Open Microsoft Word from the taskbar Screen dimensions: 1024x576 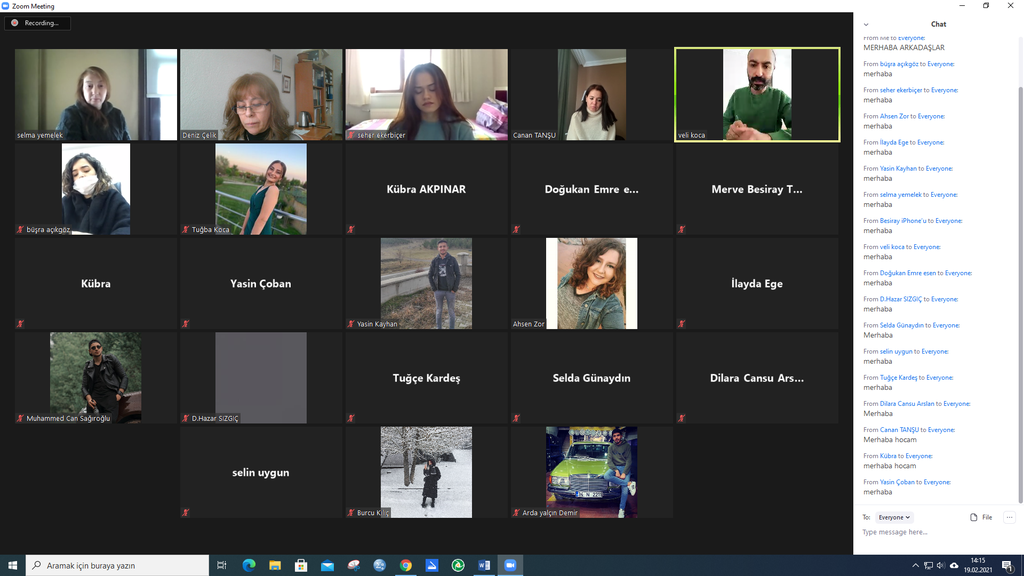click(484, 565)
